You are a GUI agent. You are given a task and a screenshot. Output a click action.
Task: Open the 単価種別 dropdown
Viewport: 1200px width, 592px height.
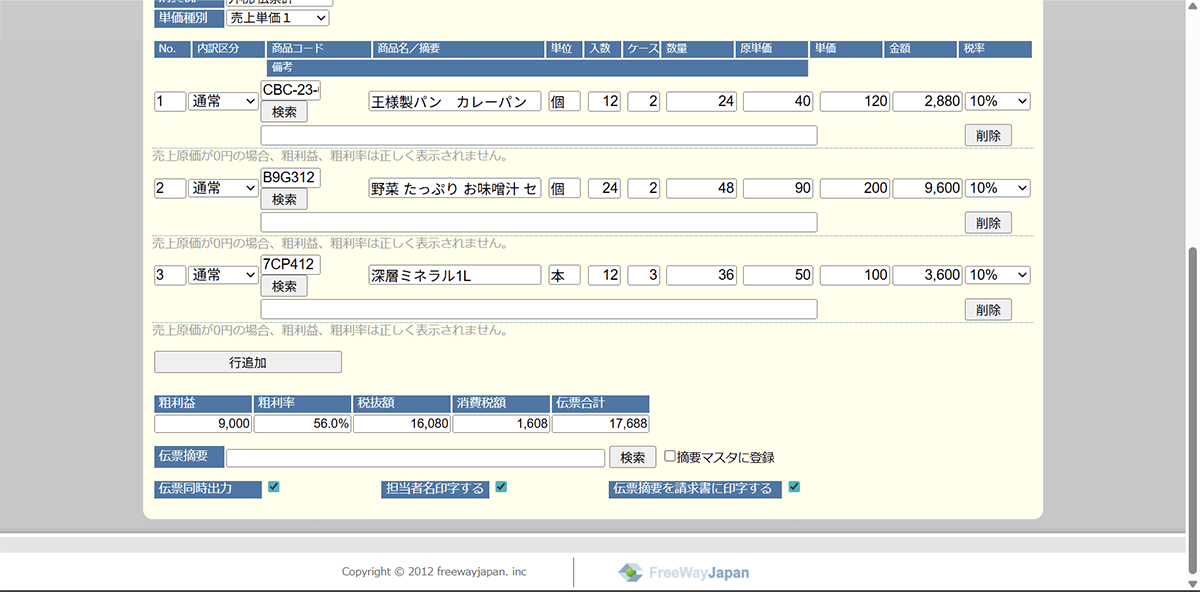[277, 18]
